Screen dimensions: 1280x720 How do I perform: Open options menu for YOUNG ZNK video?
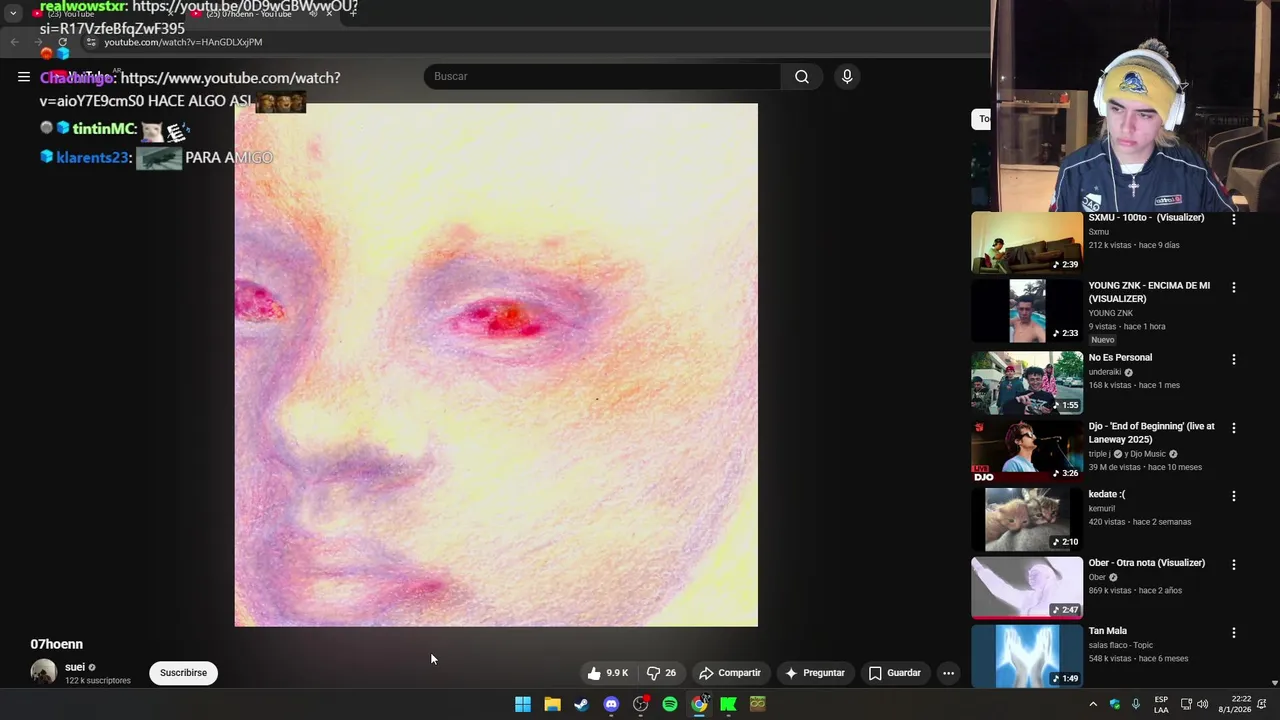[x=1233, y=287]
